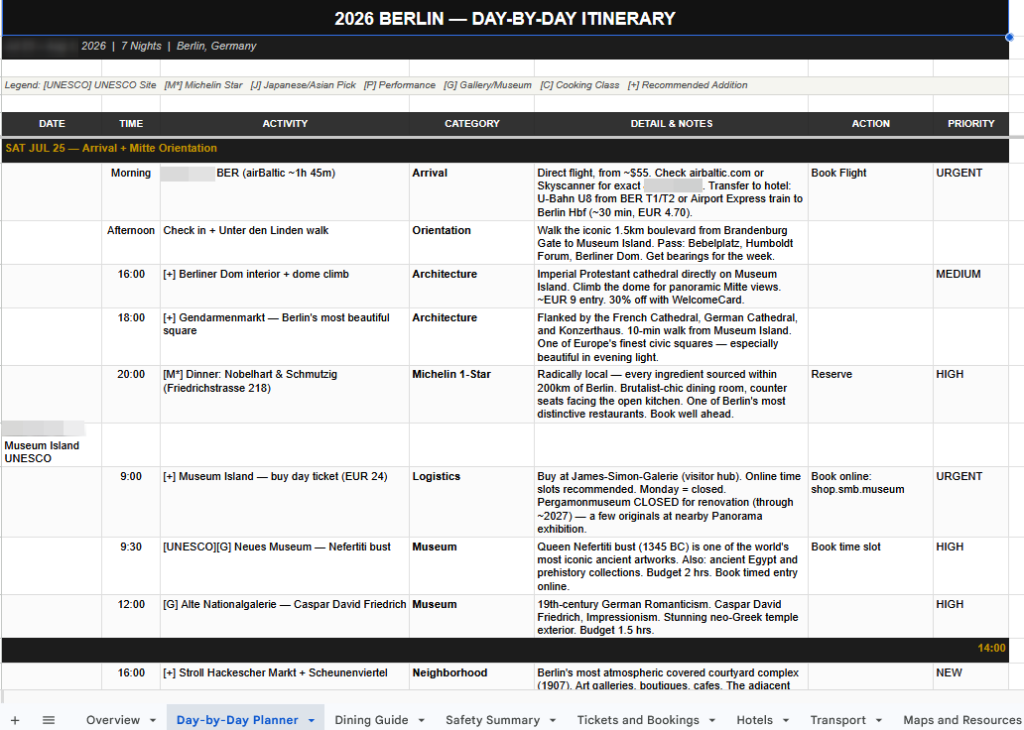Select the title cell 2026 BERLIN — DAY-BY-DAY ITINERARY
1024x730 pixels.
pyautogui.click(x=505, y=18)
